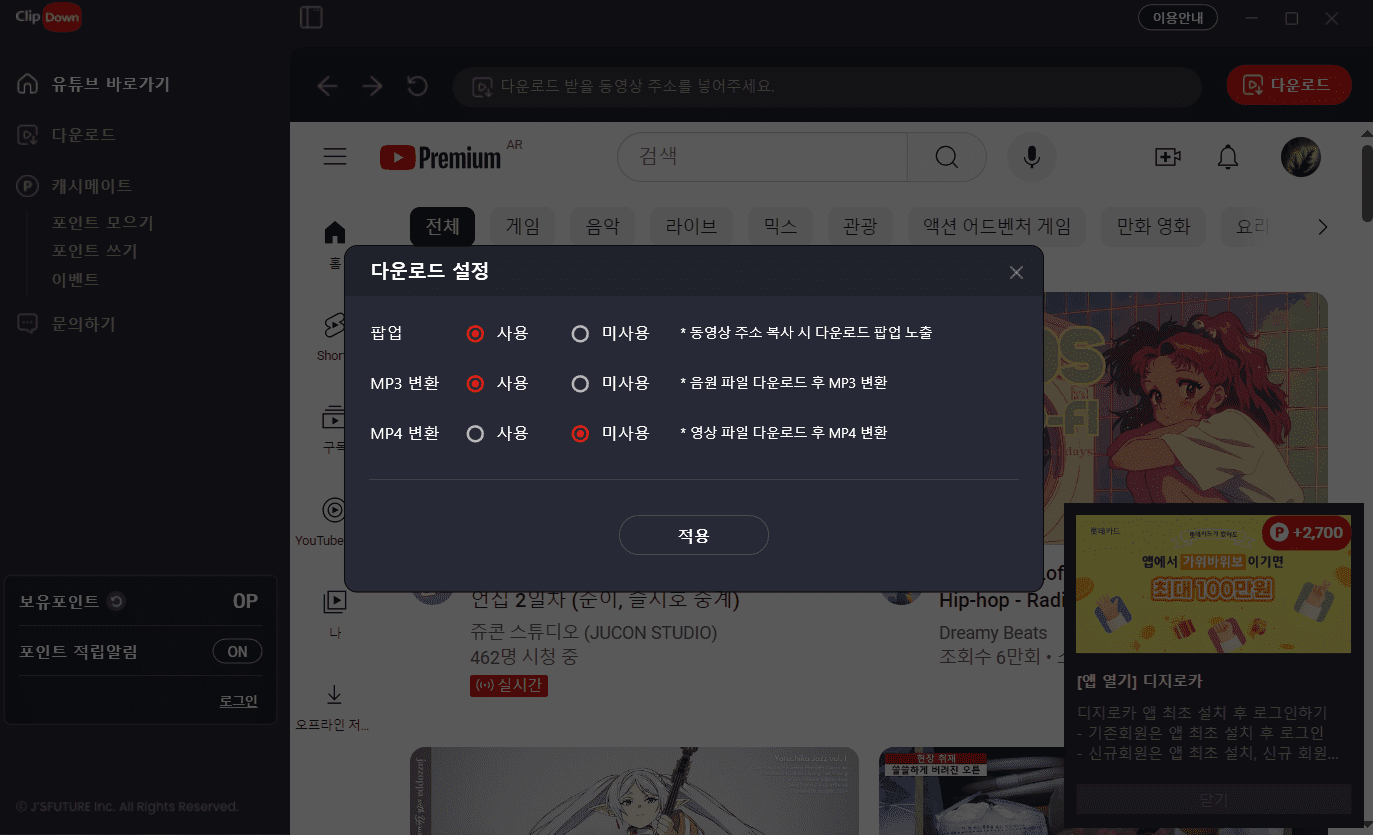Toggle the sidebar panel icon in title bar
Viewport: 1373px width, 835px height.
(x=311, y=18)
